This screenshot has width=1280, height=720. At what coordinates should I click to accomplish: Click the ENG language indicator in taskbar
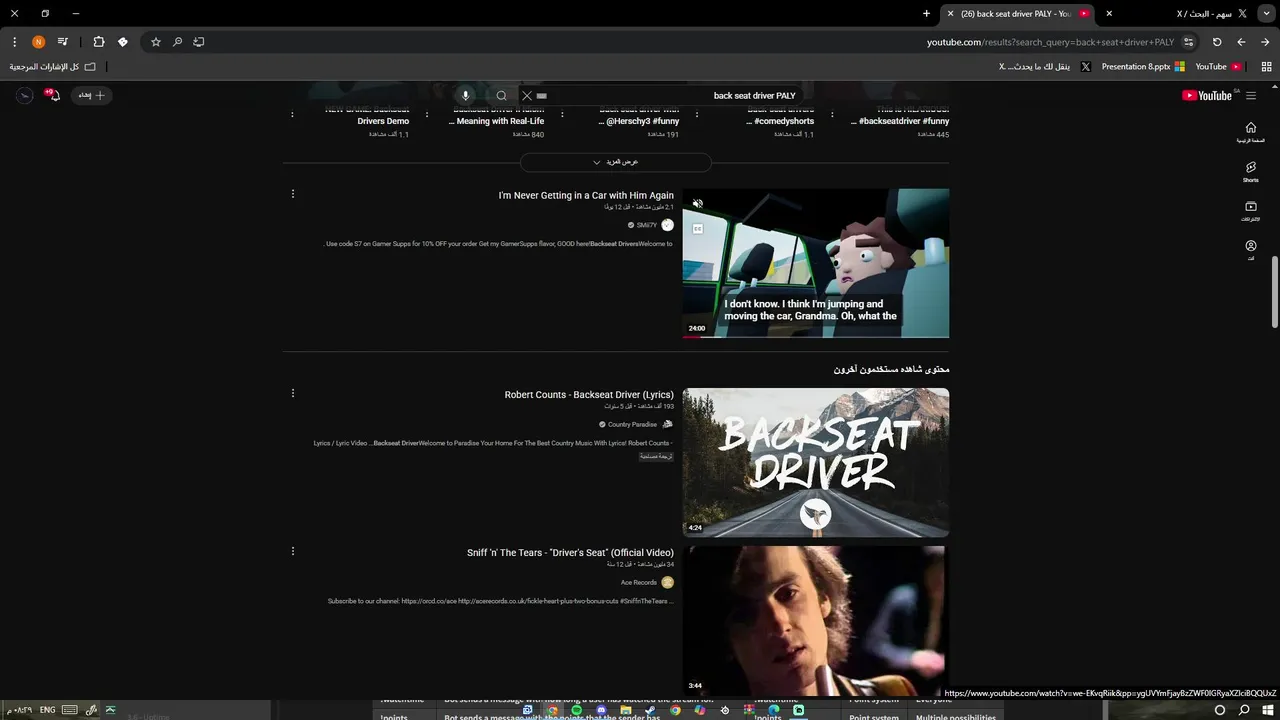tap(48, 710)
